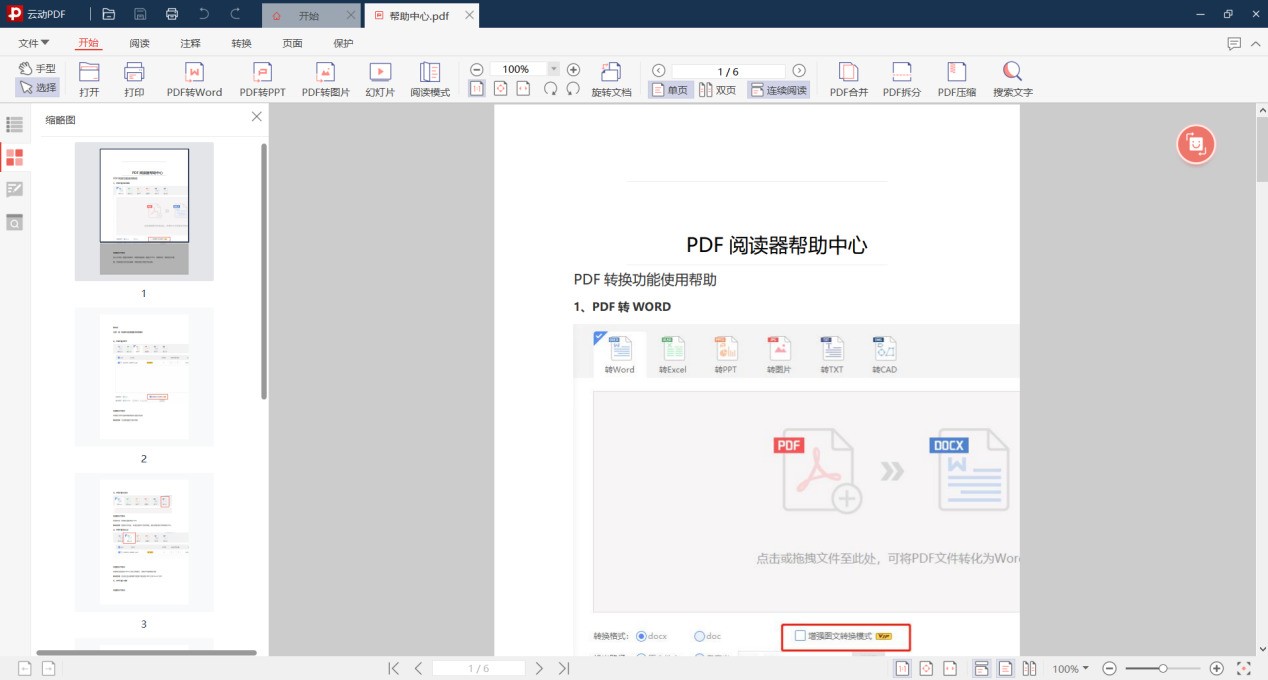Click the 打印 toolbar button
The height and width of the screenshot is (680, 1268).
pos(134,79)
